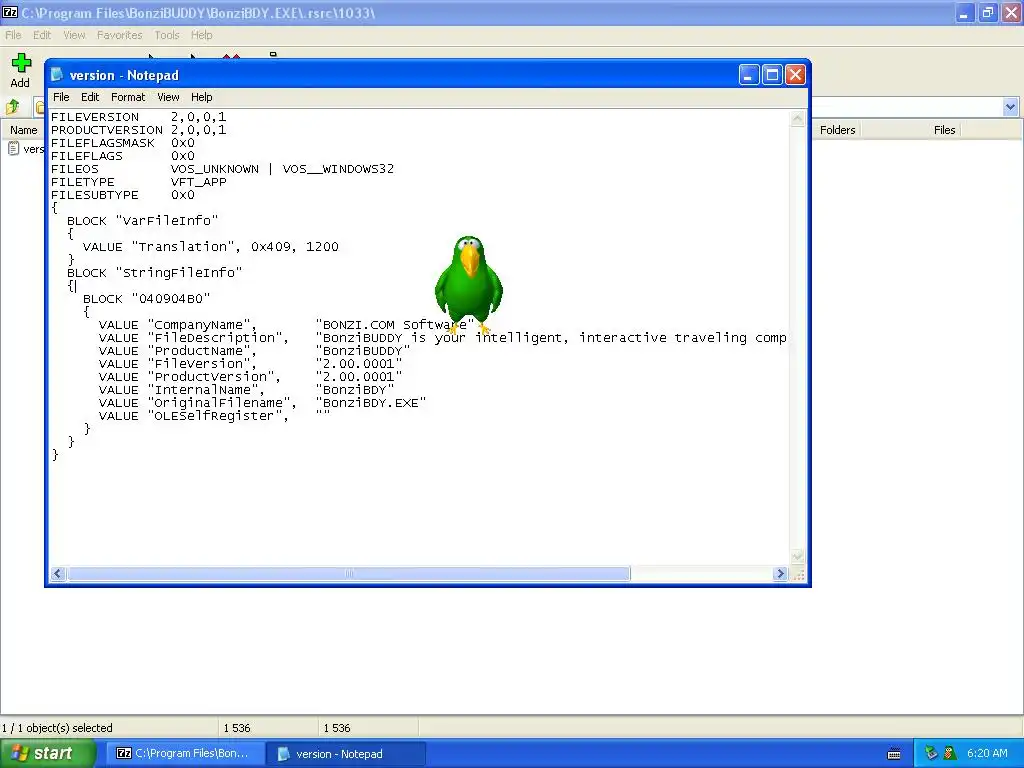Open 7-Zip File menu
Image resolution: width=1024 pixels, height=768 pixels.
13,35
